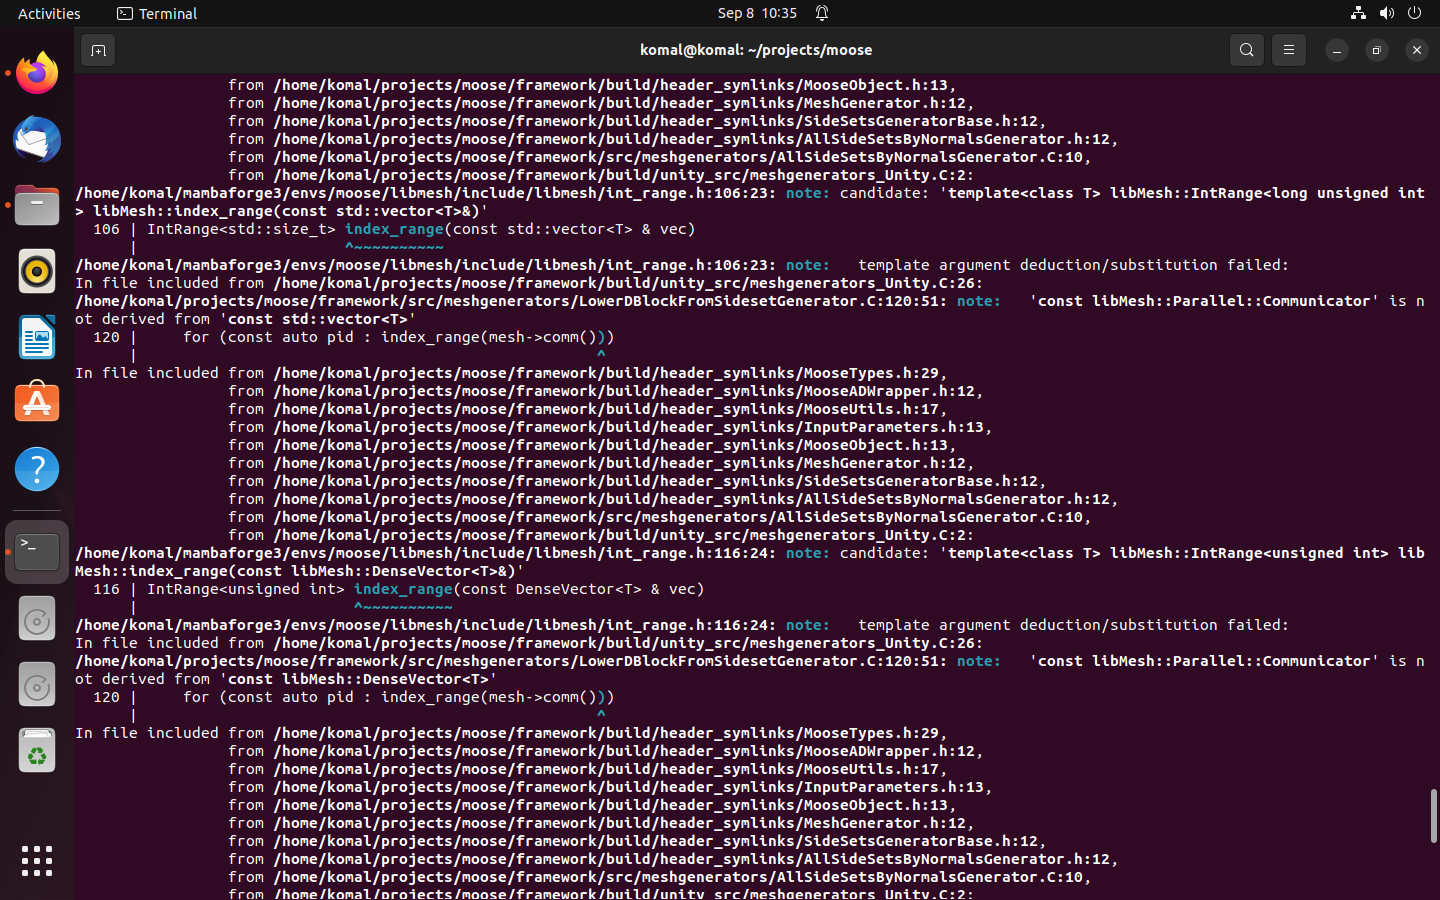1440x900 pixels.
Task: Open search in the Terminal header bar
Action: pos(1246,49)
